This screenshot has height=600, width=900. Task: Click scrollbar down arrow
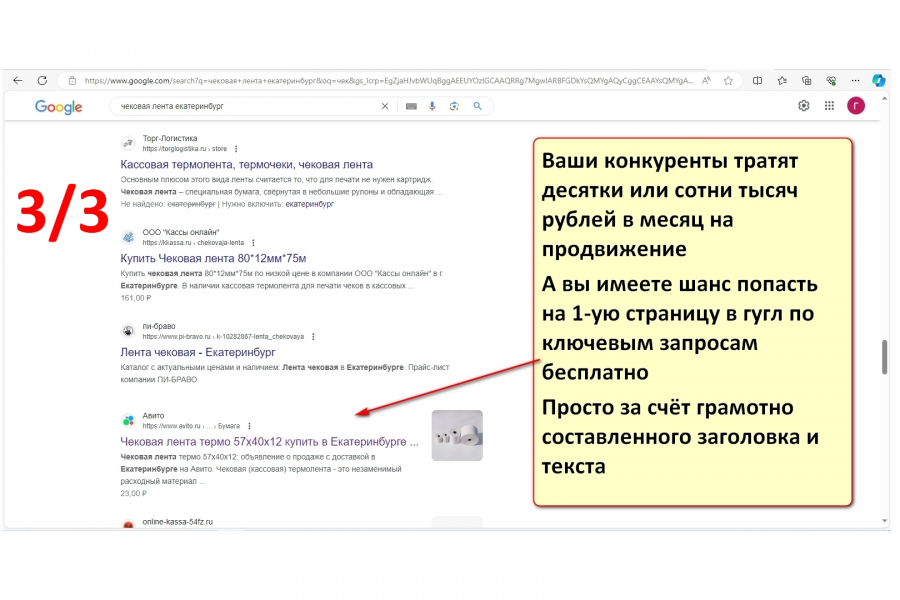pyautogui.click(x=885, y=521)
